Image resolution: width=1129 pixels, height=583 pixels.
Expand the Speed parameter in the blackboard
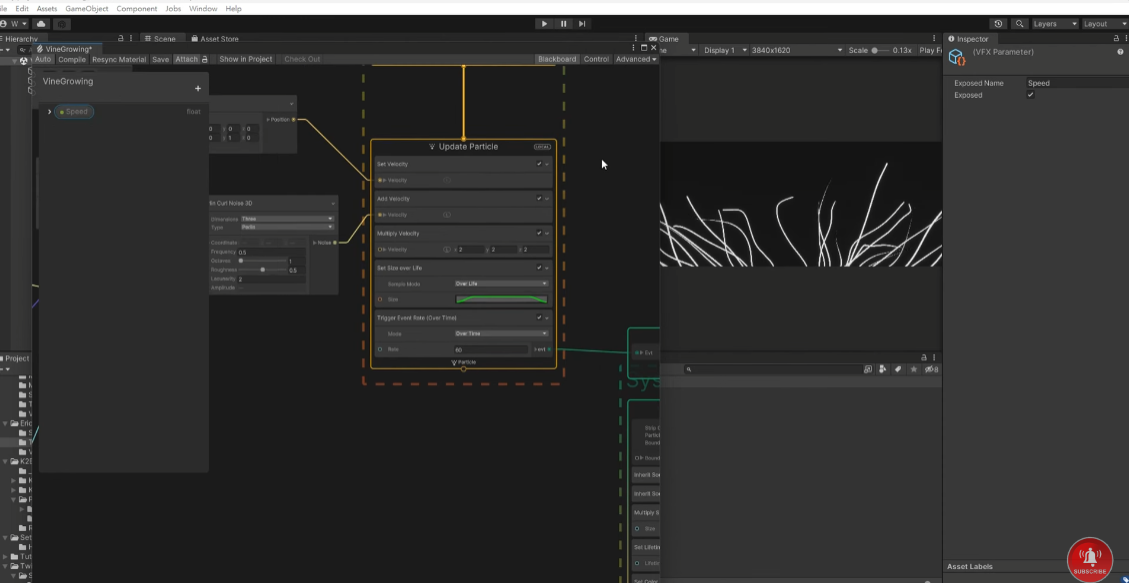point(49,111)
